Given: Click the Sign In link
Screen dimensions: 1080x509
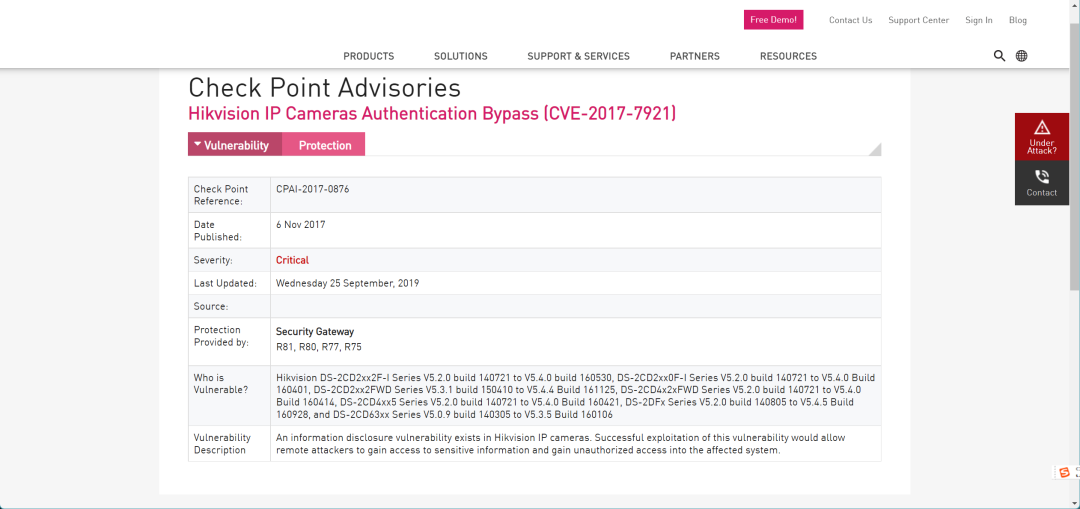Looking at the screenshot, I should (x=979, y=20).
